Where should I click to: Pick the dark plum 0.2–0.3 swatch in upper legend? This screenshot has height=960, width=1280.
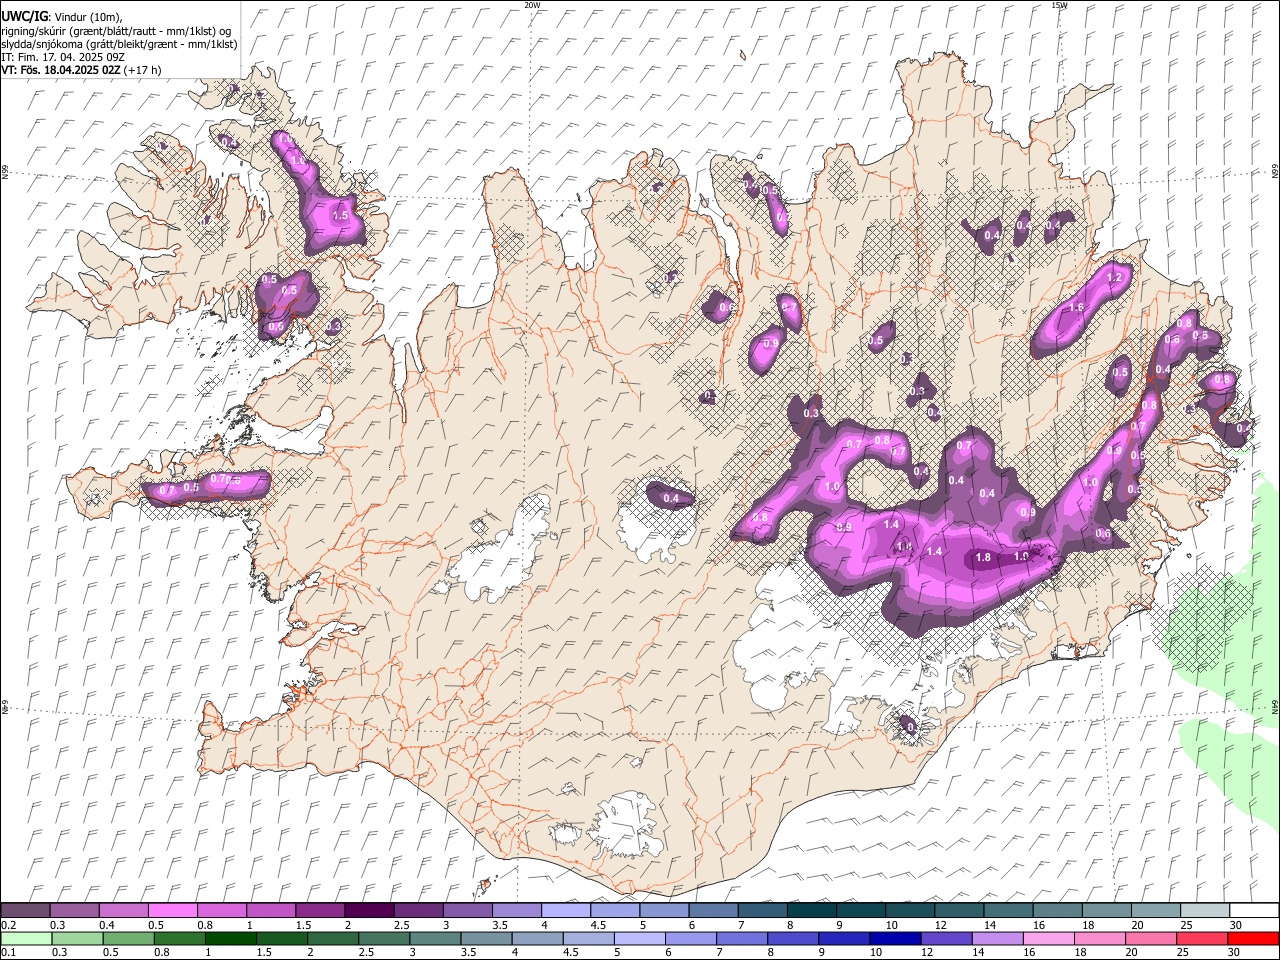25,910
